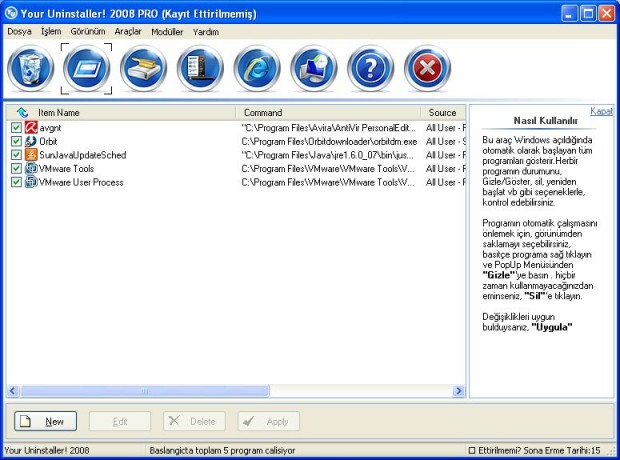Select the VMware Tools row name
The height and width of the screenshot is (460, 620).
point(66,169)
